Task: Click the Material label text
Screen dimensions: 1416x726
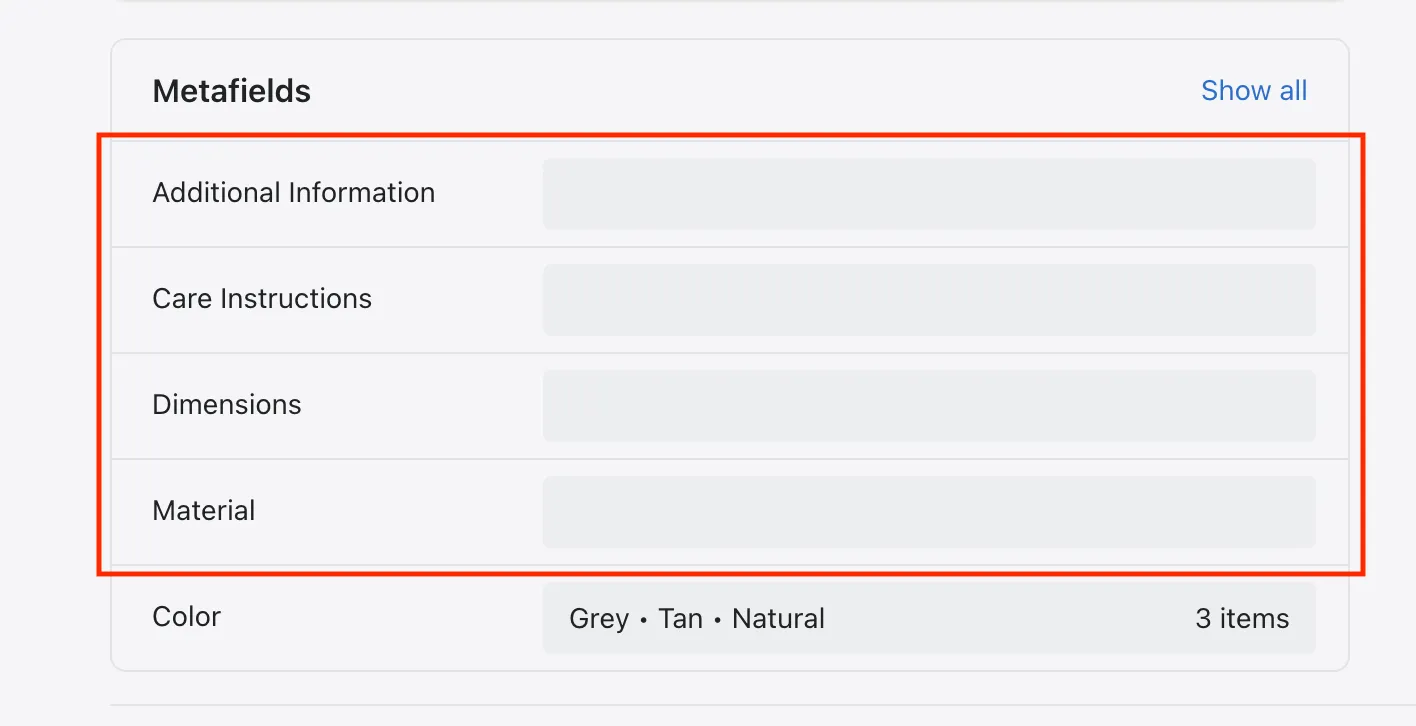Action: 204,511
